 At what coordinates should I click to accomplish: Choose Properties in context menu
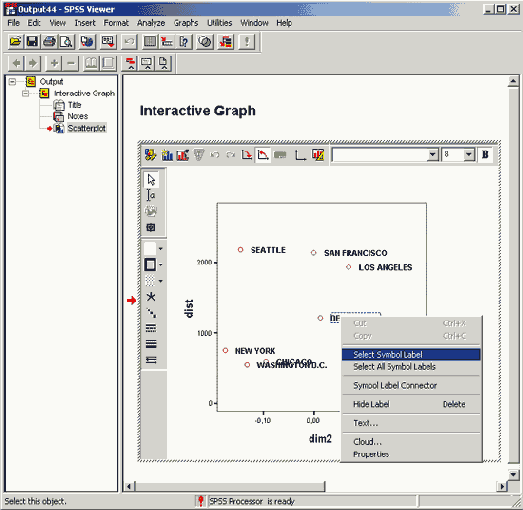coord(411,454)
